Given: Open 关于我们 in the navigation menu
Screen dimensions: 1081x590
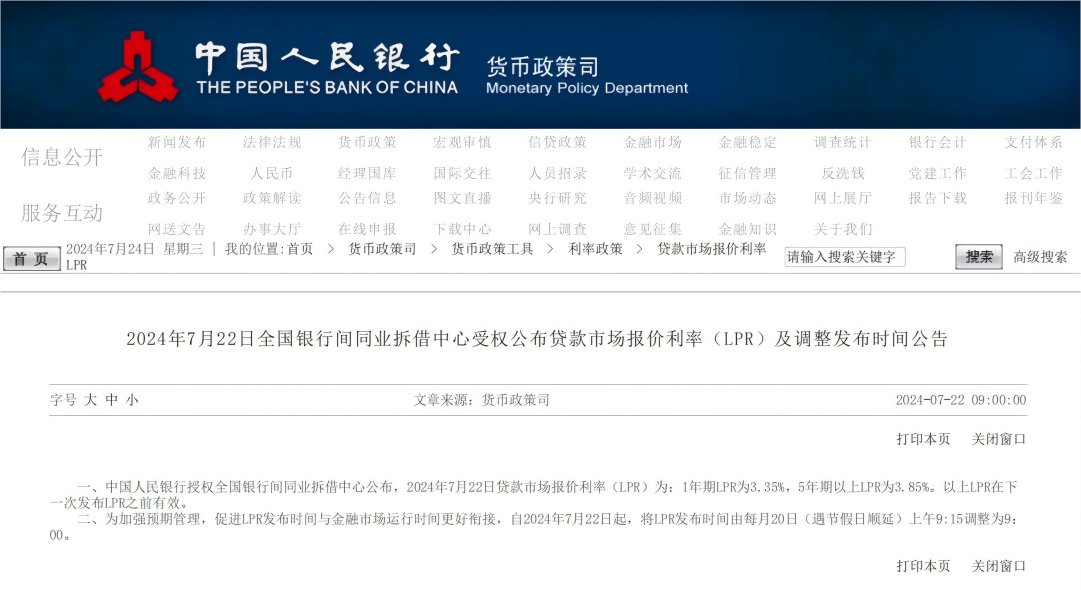Looking at the screenshot, I should tap(843, 229).
